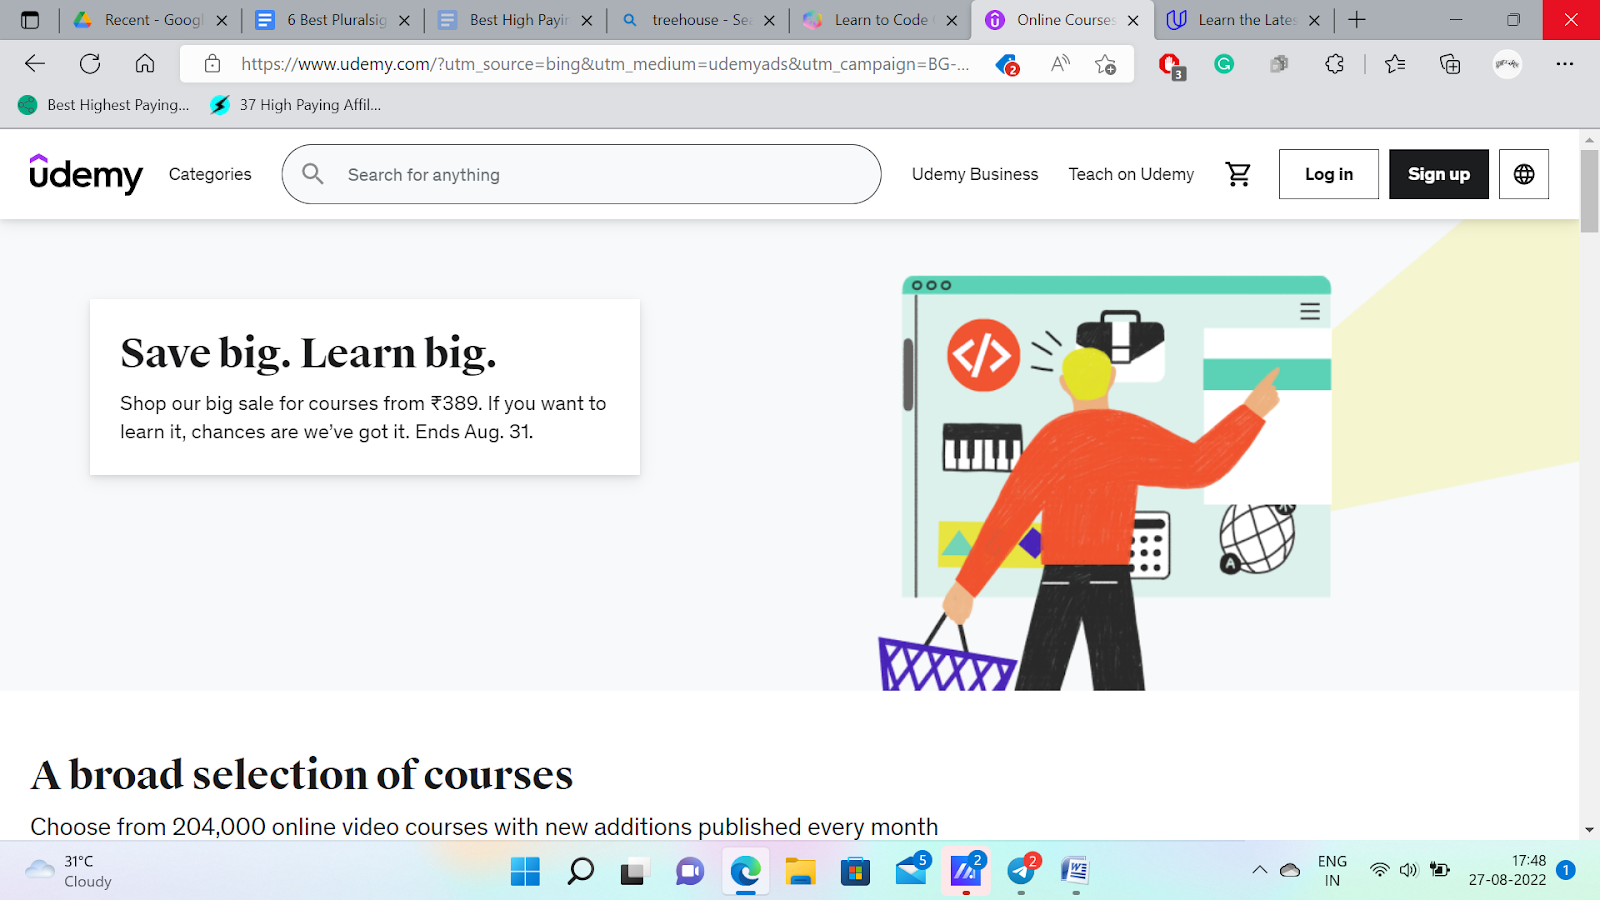The height and width of the screenshot is (900, 1600).
Task: Open Word from taskbar
Action: [x=1075, y=872]
